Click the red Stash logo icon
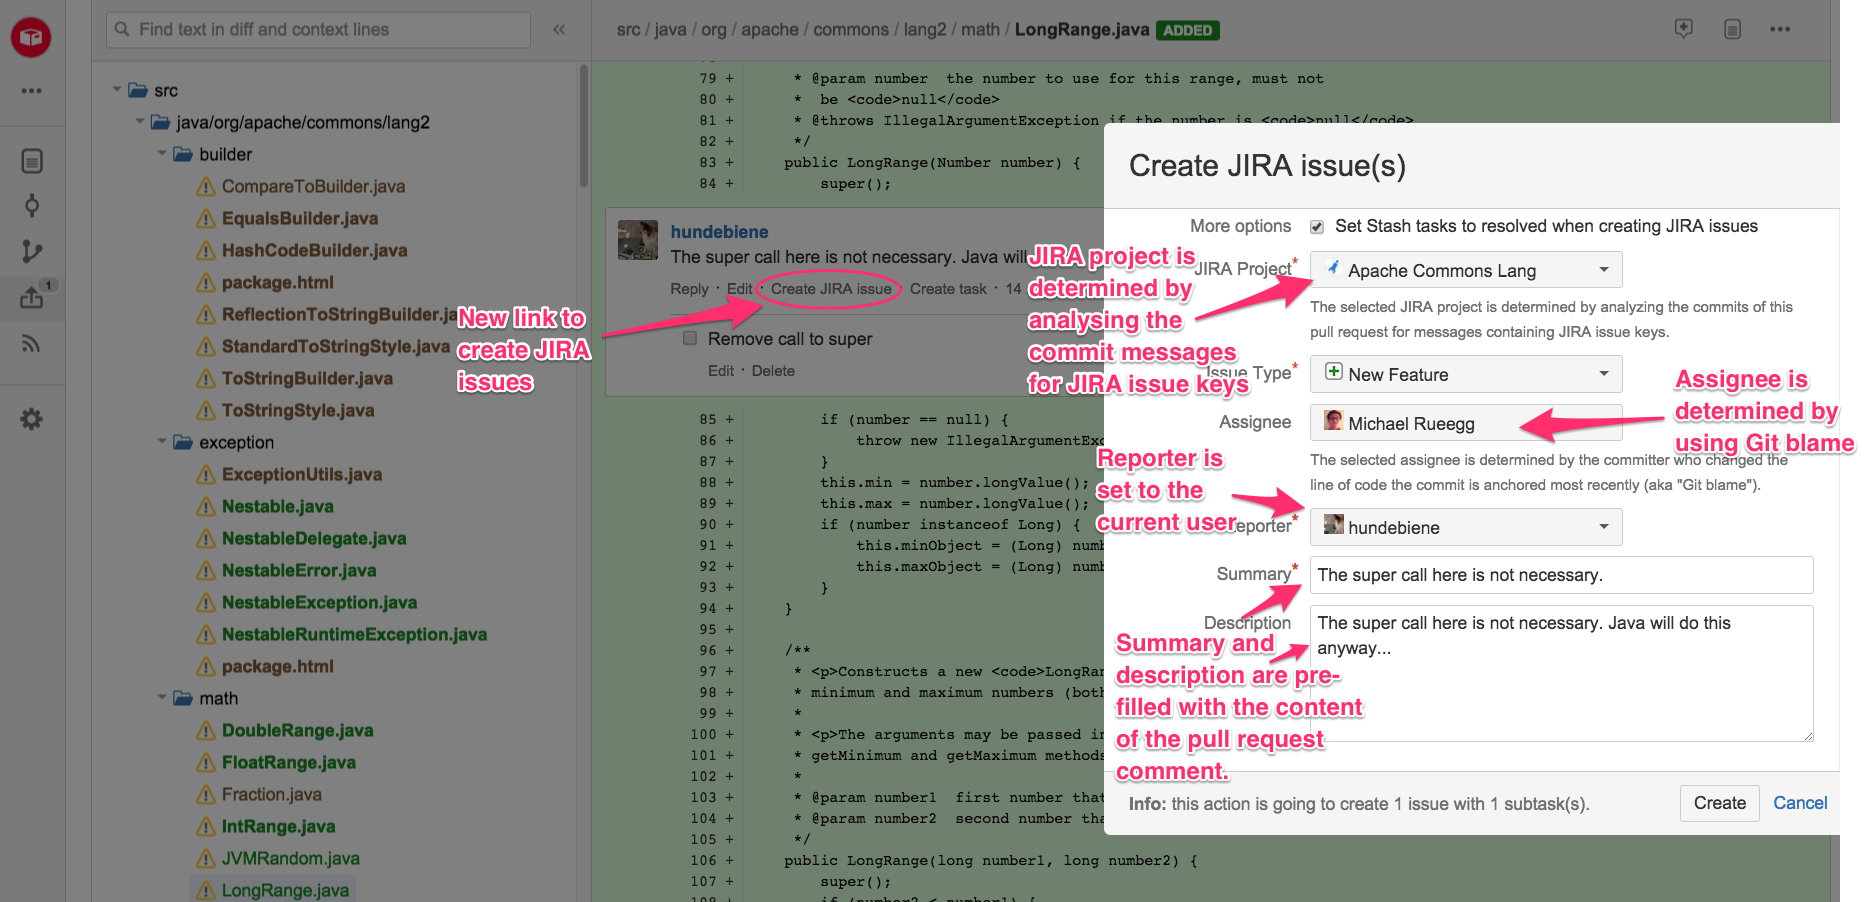 coord(31,37)
